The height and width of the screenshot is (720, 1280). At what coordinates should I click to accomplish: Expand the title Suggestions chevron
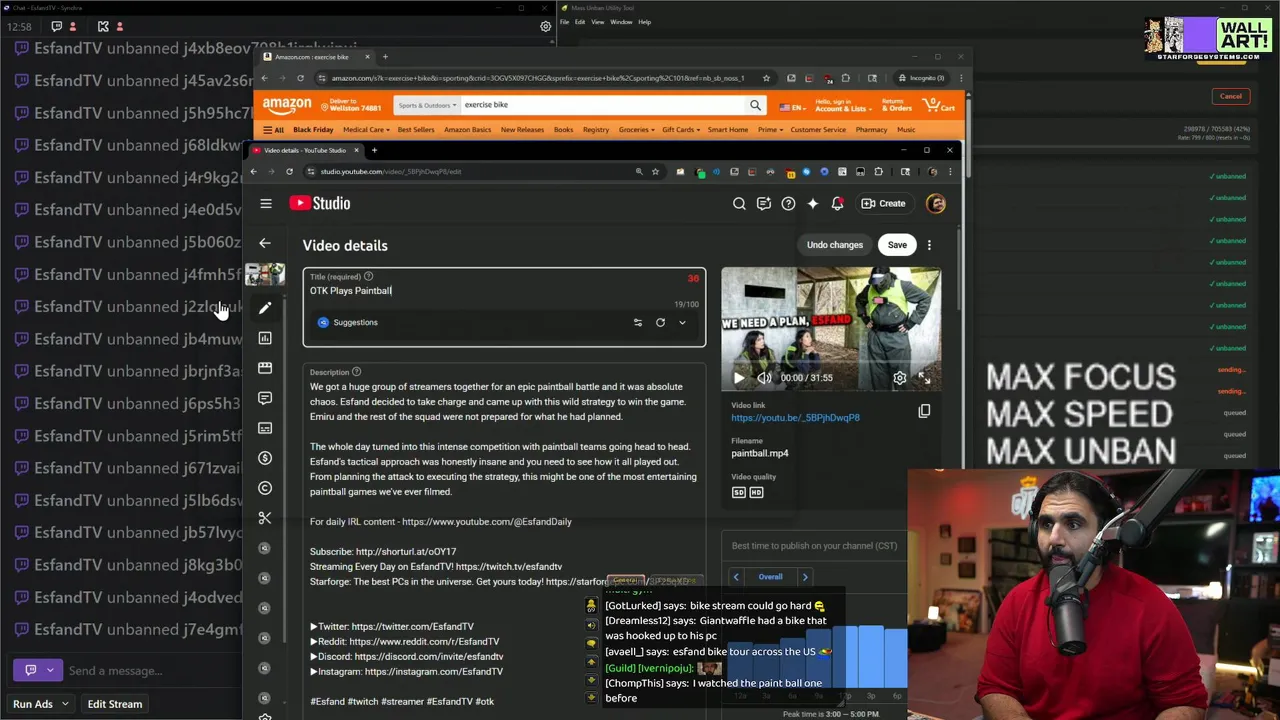[682, 323]
